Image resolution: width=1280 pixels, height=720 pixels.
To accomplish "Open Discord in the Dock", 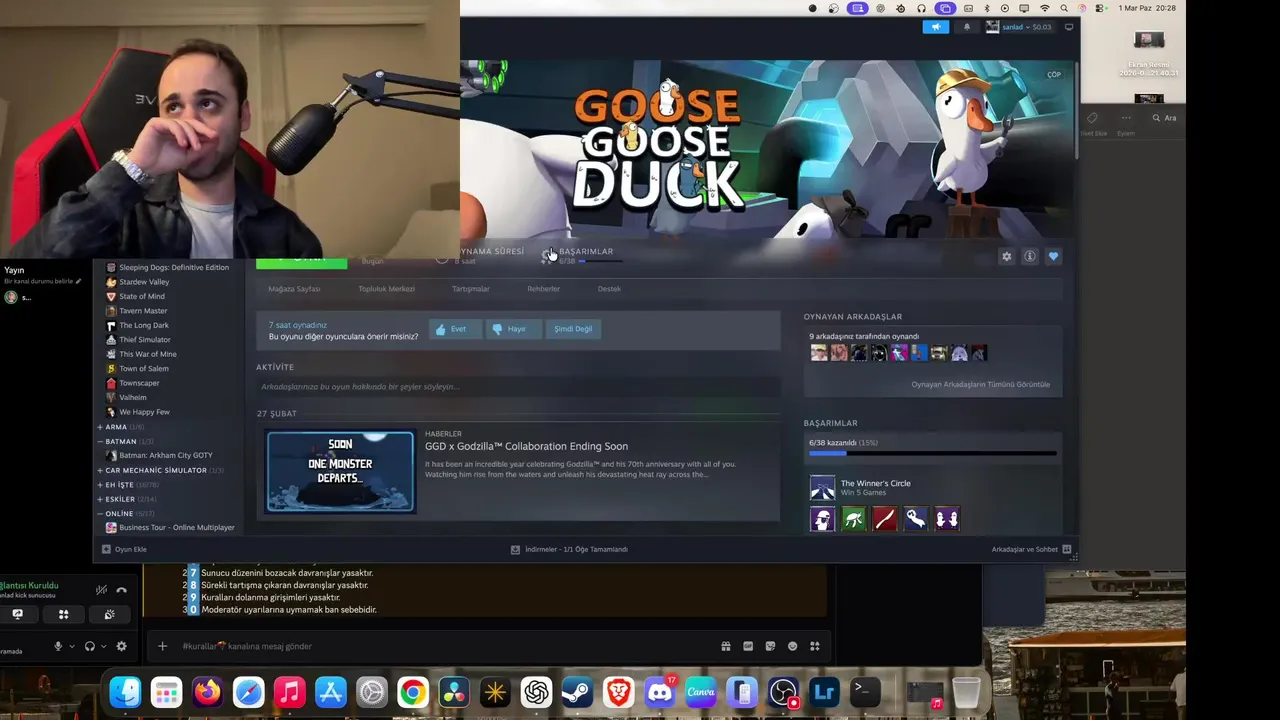I will tap(659, 692).
